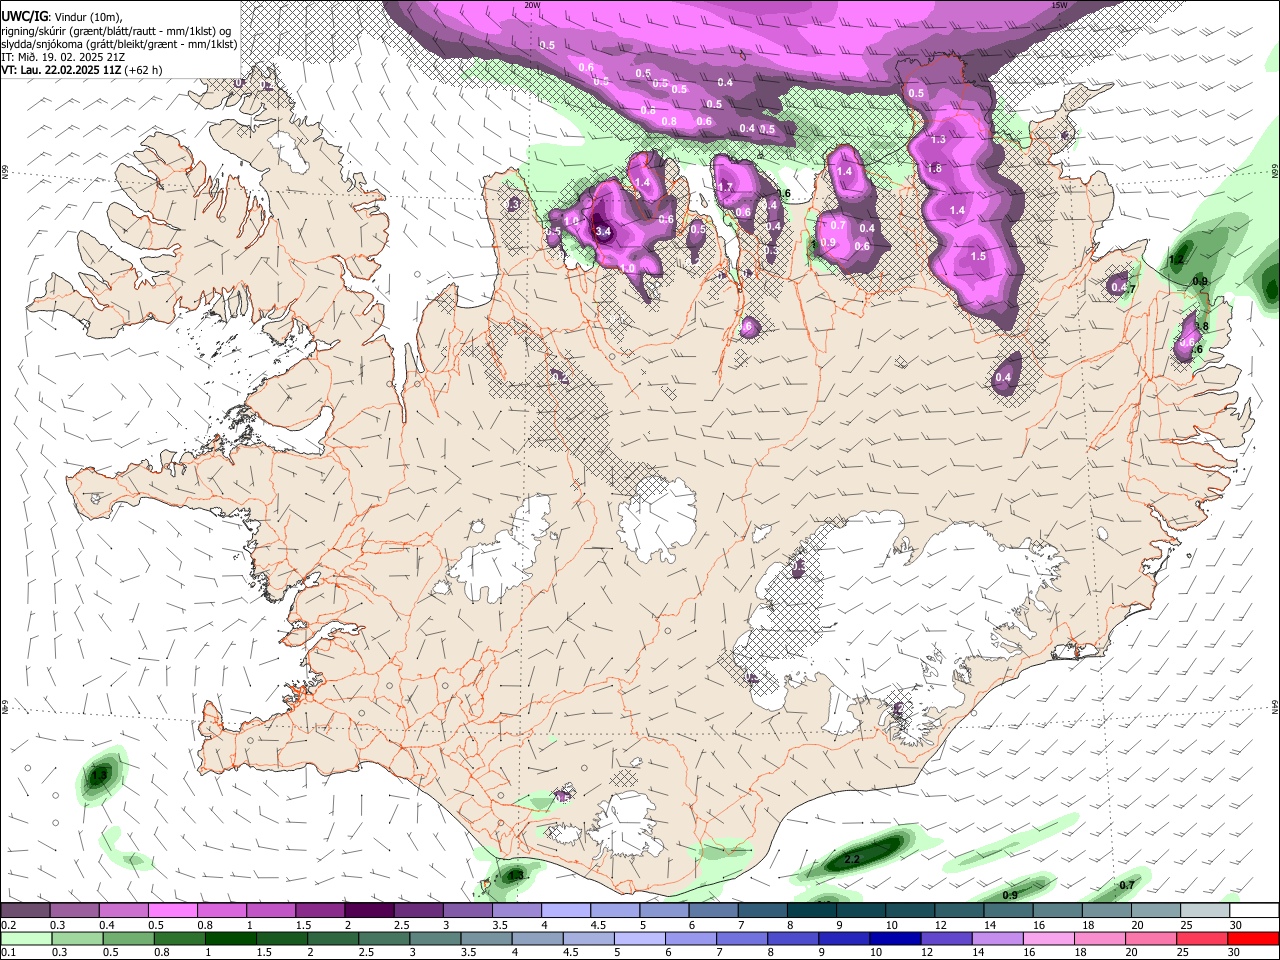Click the 0.2 label under the purple legend row
Screen dimensions: 1280x960
(9, 925)
